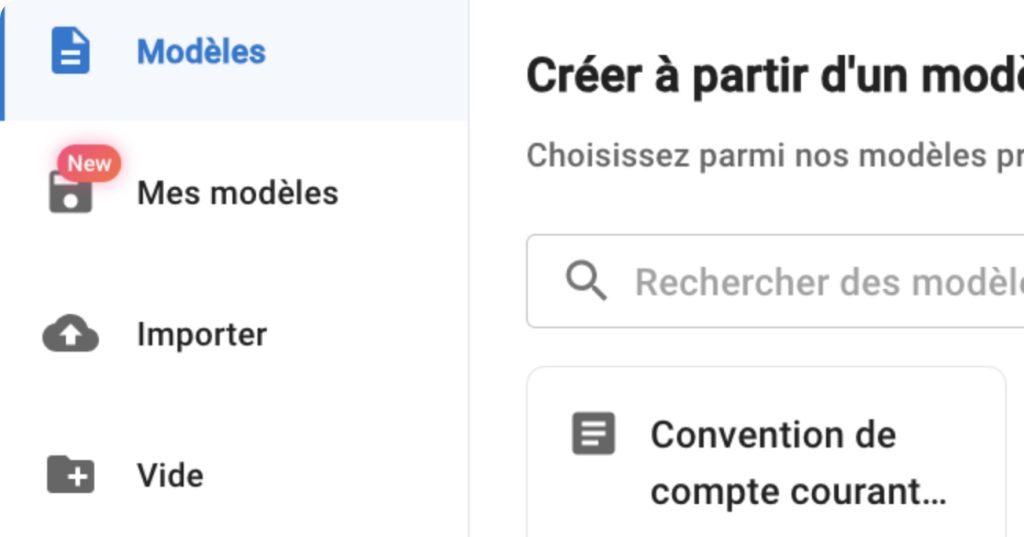
Task: Click empty space in highlighted Modèles row
Action: [380, 60]
